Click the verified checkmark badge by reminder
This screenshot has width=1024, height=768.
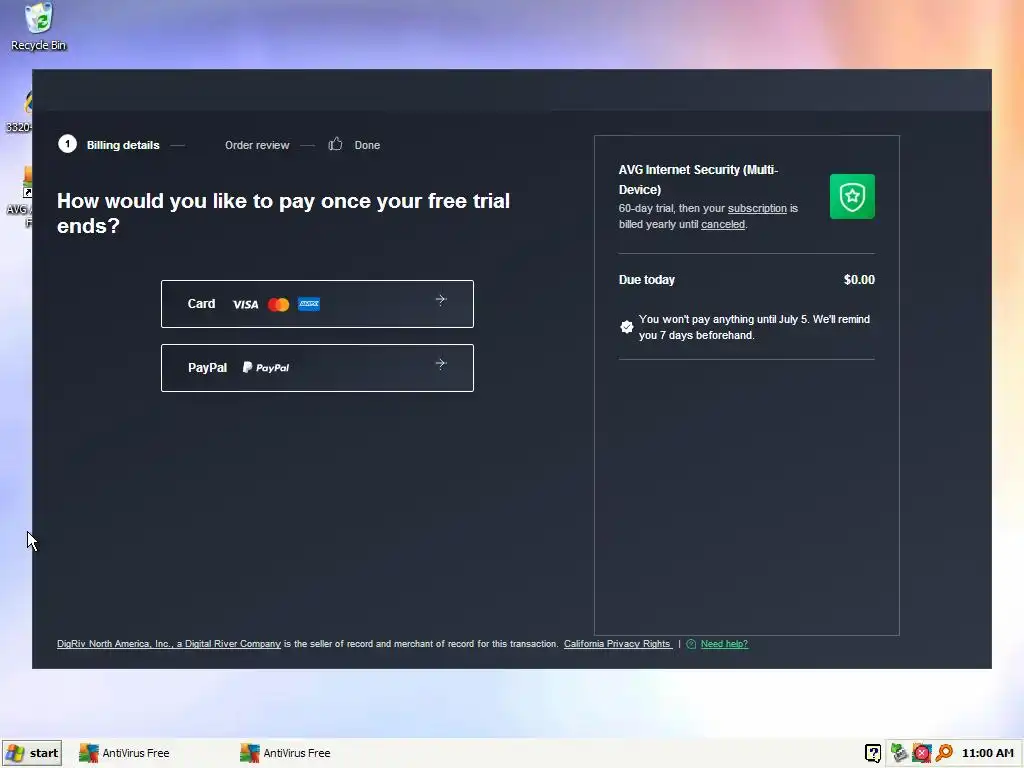(x=626, y=327)
